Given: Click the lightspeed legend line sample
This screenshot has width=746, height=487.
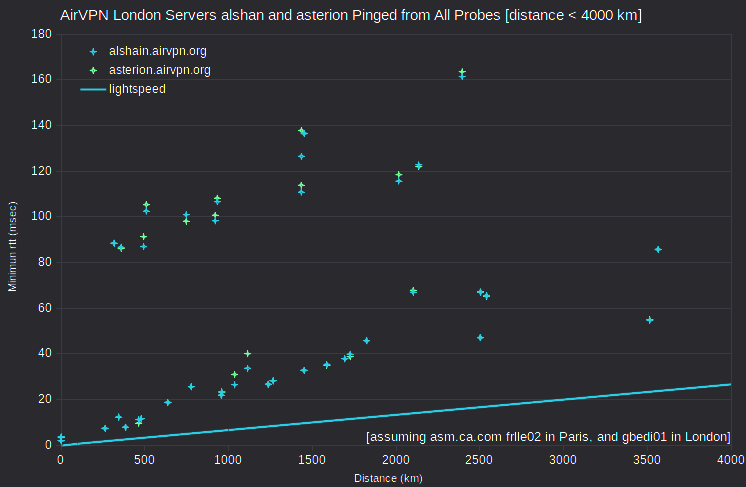Looking at the screenshot, I should tap(93, 89).
